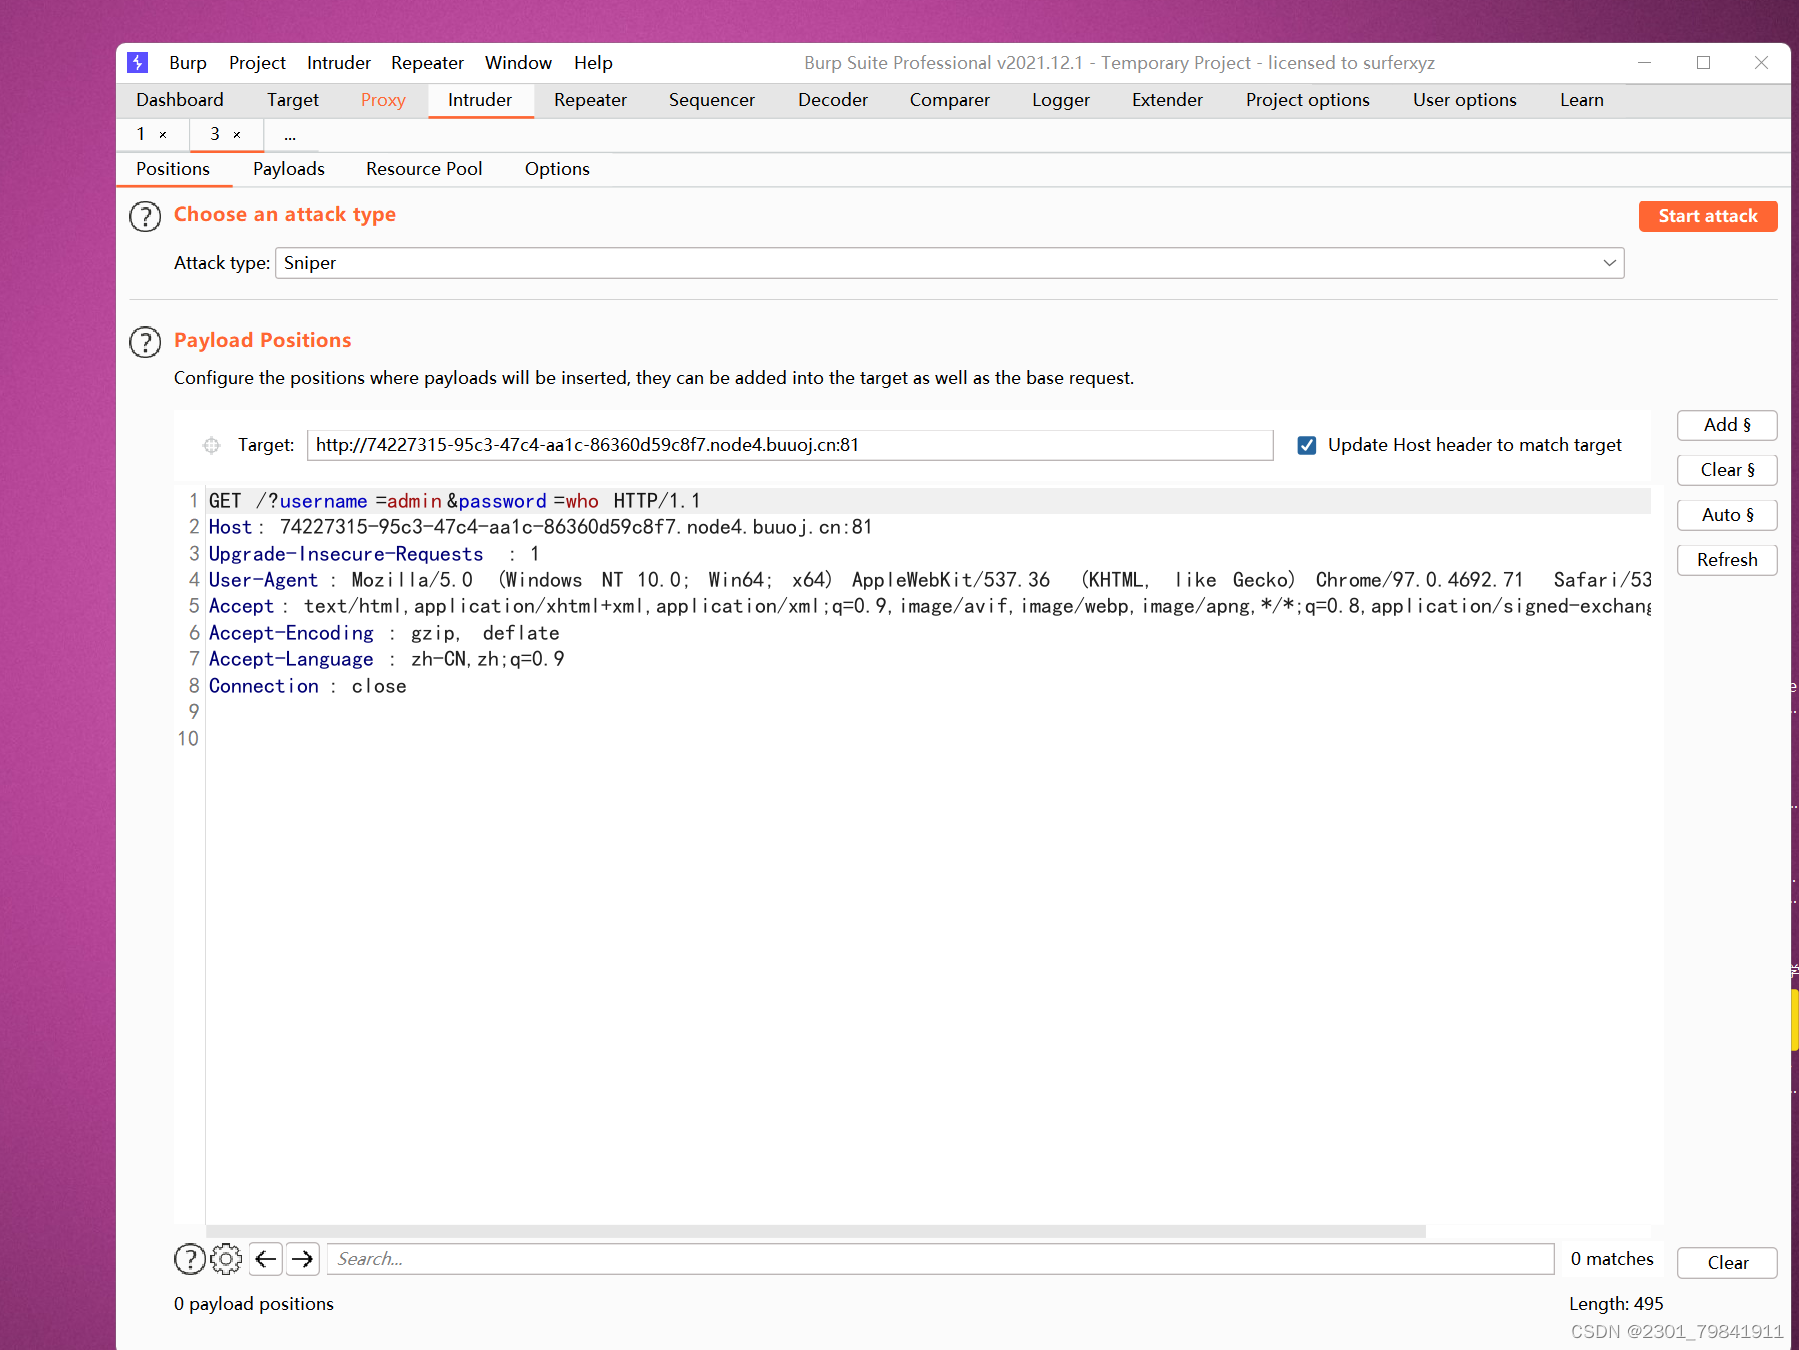Open the tab overflow with the ellipsis

[290, 134]
